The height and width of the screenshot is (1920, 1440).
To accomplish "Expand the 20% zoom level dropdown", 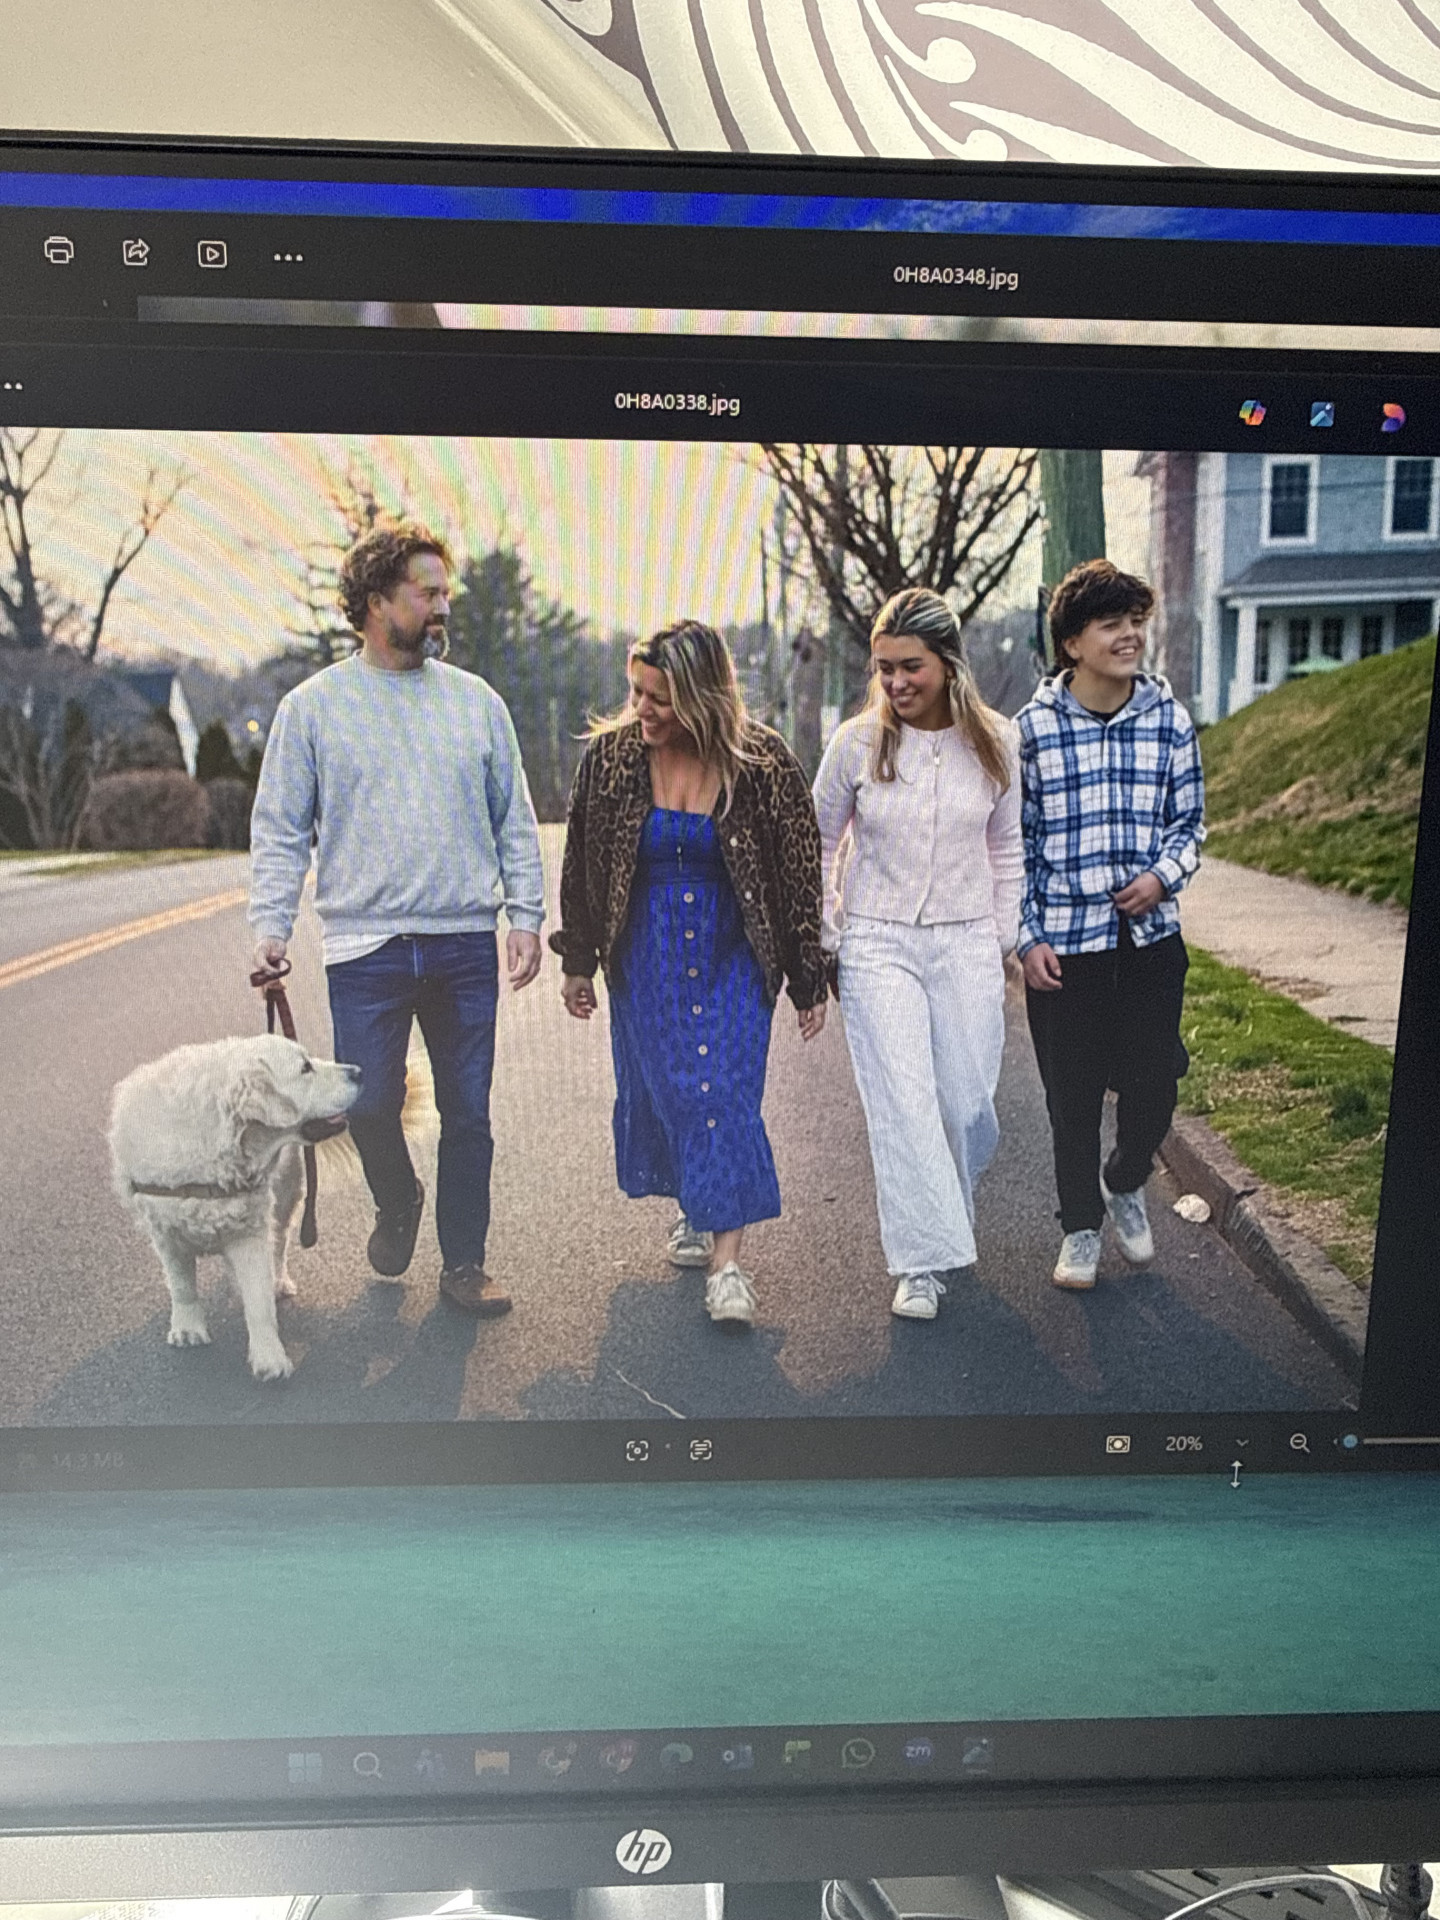I will (x=1242, y=1443).
